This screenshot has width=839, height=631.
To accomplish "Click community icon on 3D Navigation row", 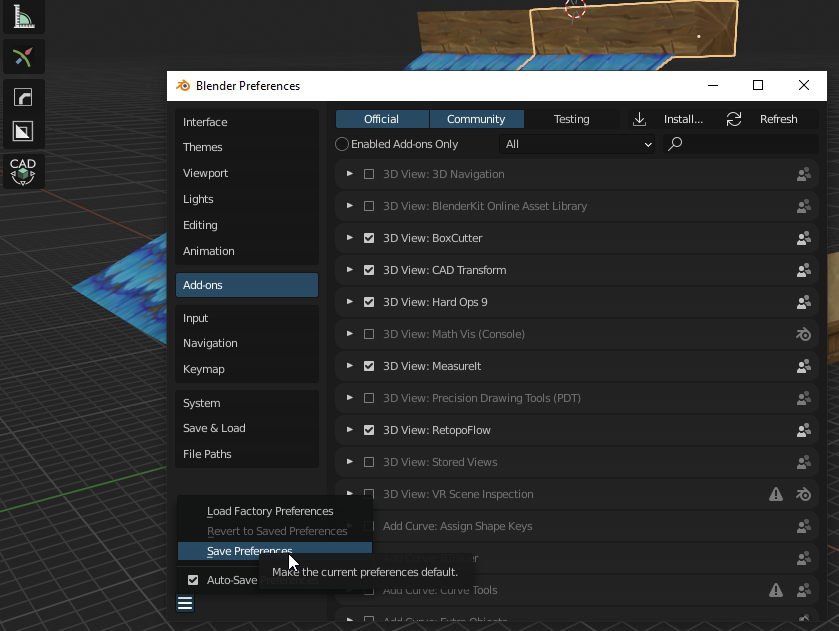I will [x=804, y=174].
